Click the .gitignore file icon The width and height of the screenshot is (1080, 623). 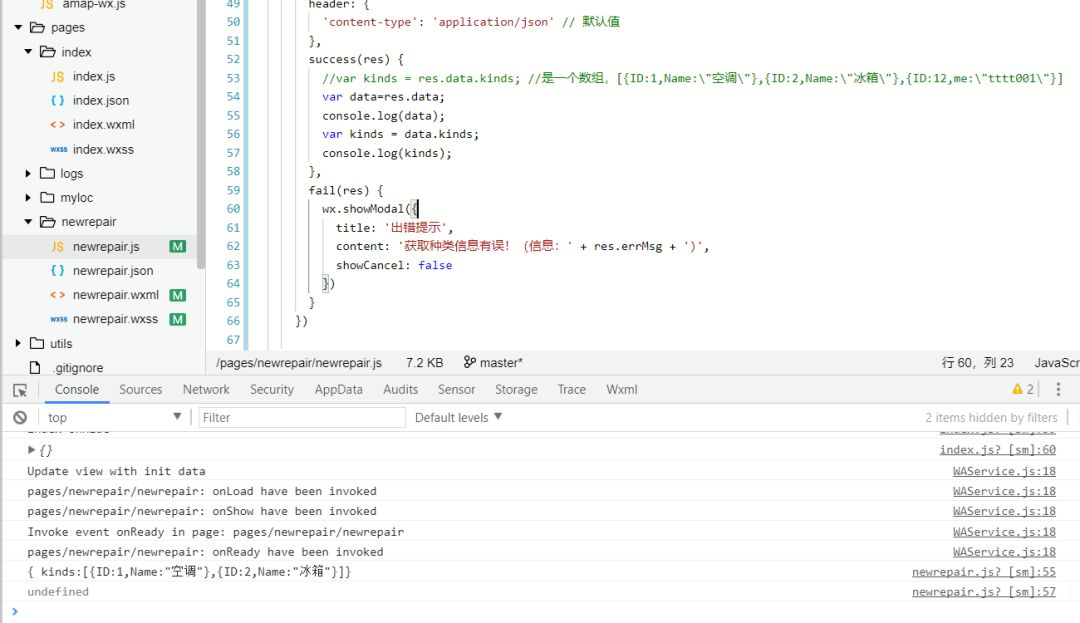[x=34, y=368]
